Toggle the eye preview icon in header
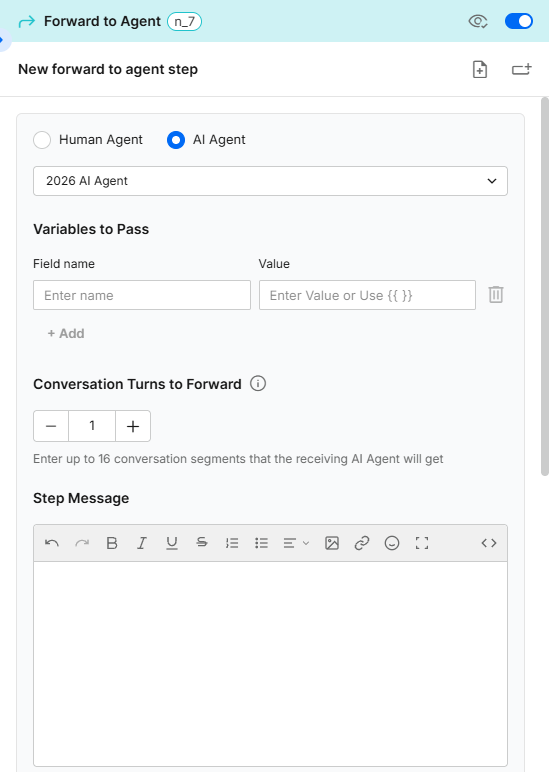The height and width of the screenshot is (772, 549). tap(478, 21)
